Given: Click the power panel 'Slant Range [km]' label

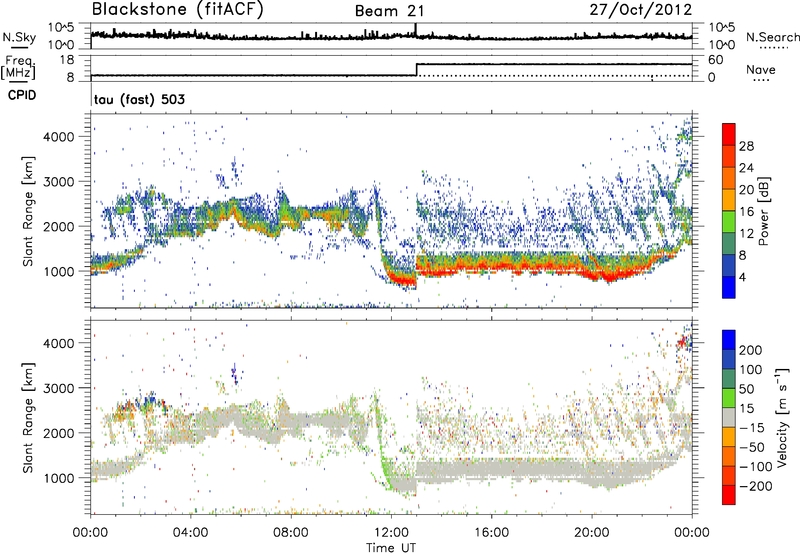Looking at the screenshot, I should point(29,211).
